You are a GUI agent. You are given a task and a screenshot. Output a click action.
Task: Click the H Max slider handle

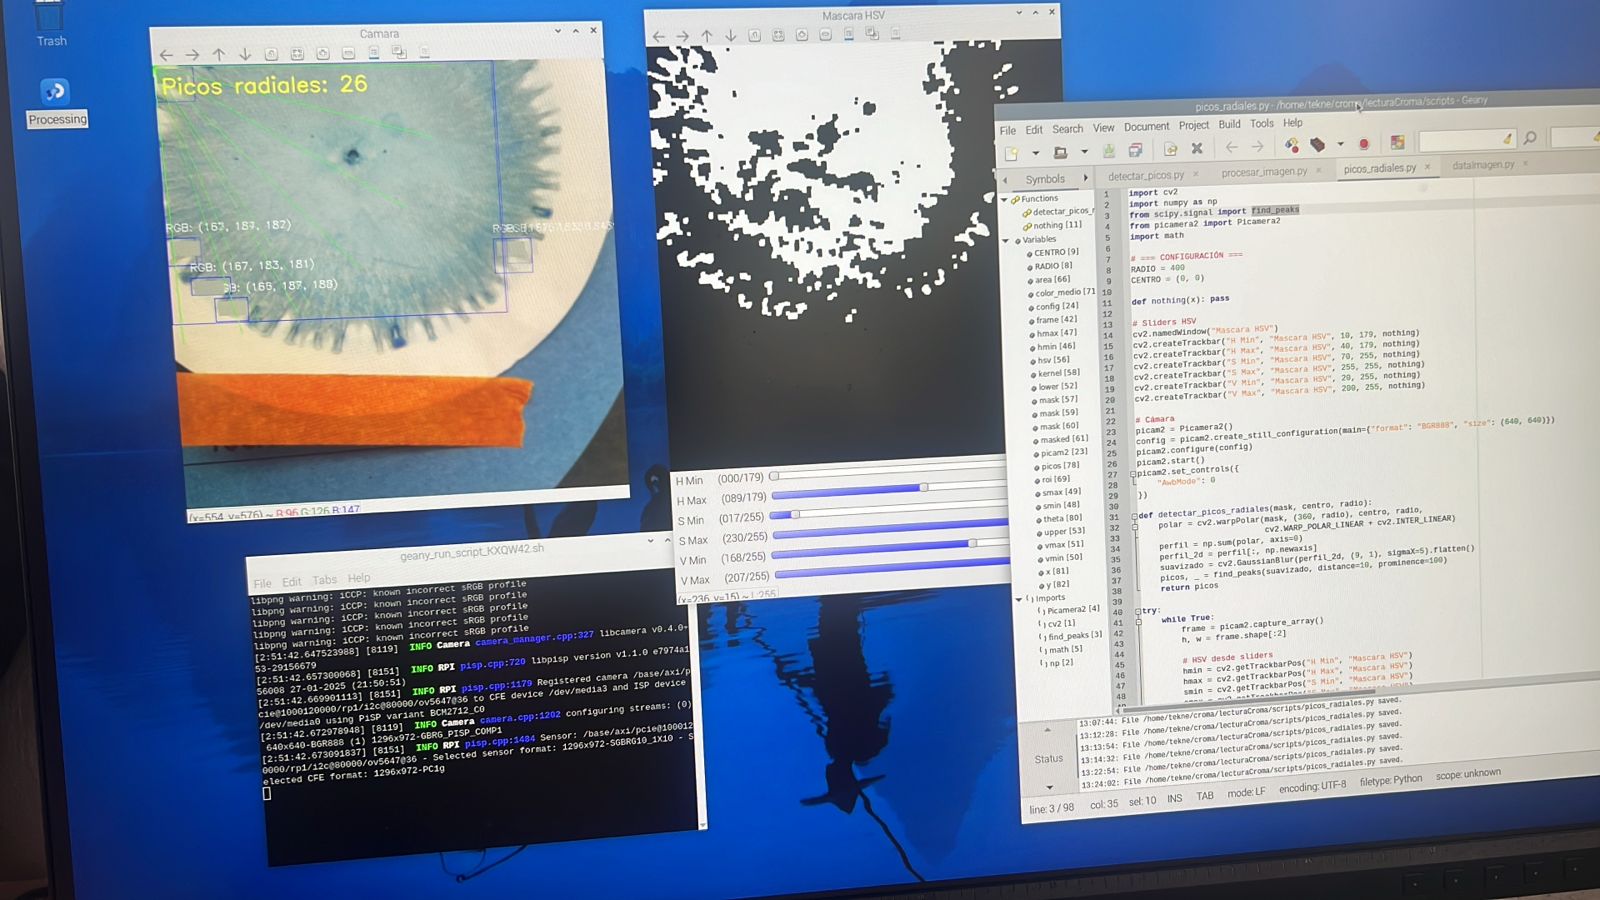point(924,488)
